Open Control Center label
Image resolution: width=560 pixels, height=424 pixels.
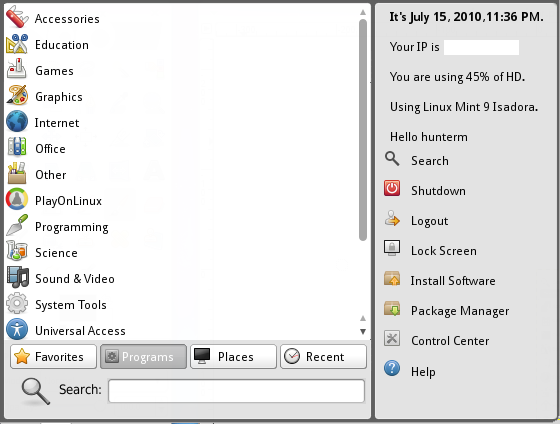[450, 341]
